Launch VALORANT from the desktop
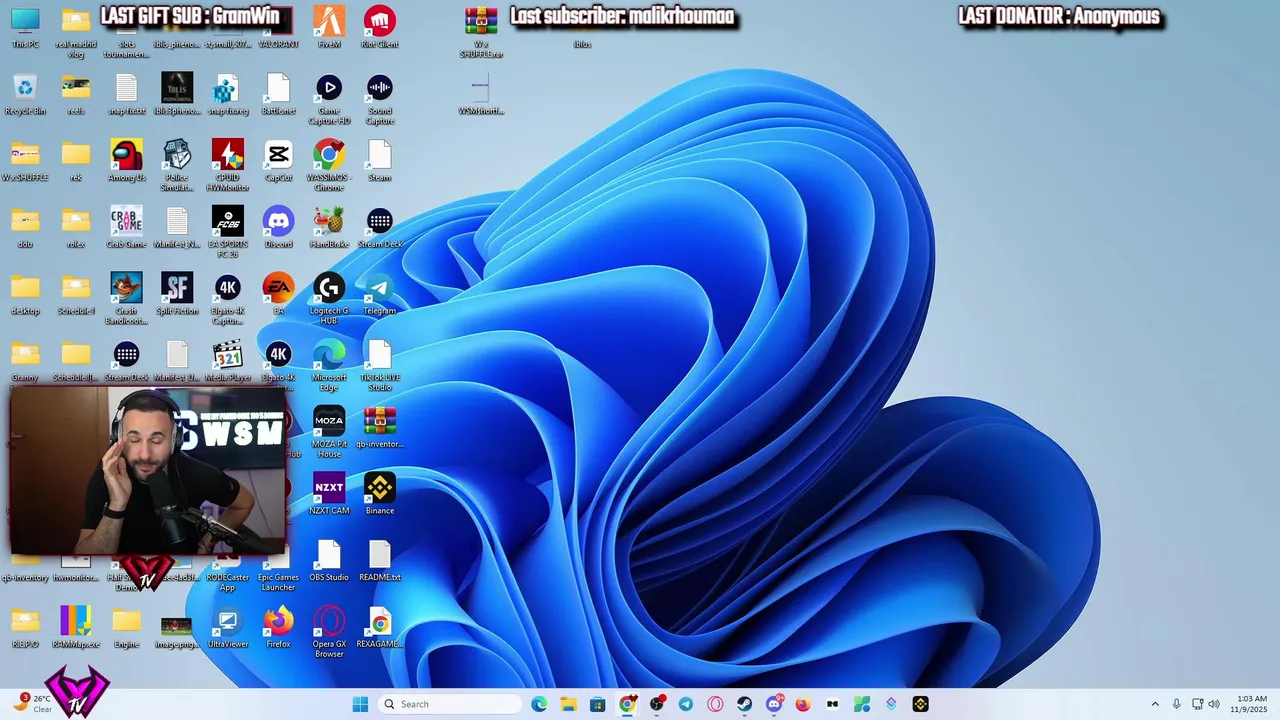This screenshot has width=1280, height=720. tap(278, 27)
